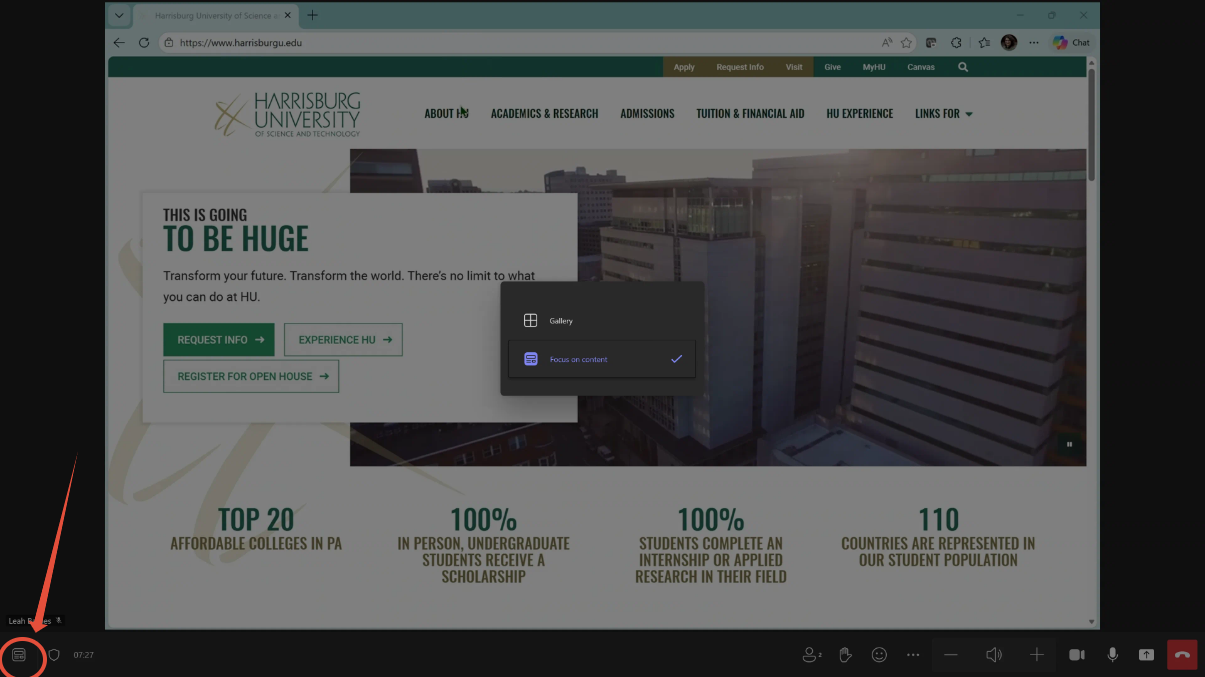The image size is (1205, 677).
Task: Click the favorites list icon in browser toolbar
Action: tap(984, 43)
